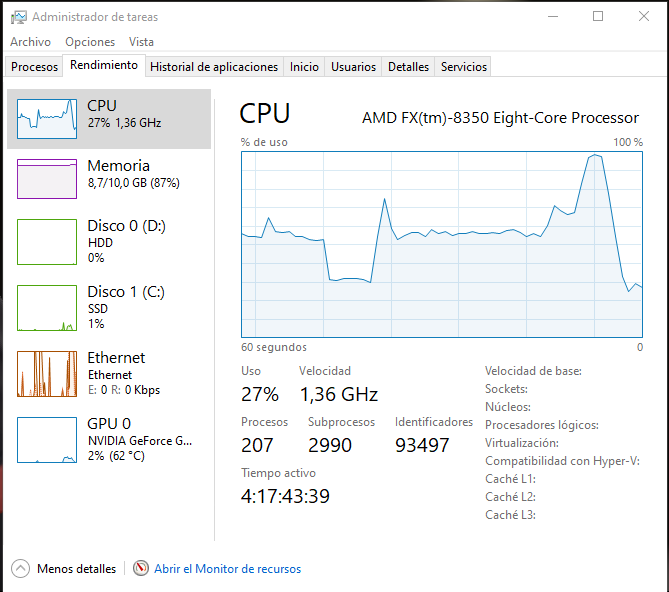Click the Task Manager title bar icon

coord(18,17)
